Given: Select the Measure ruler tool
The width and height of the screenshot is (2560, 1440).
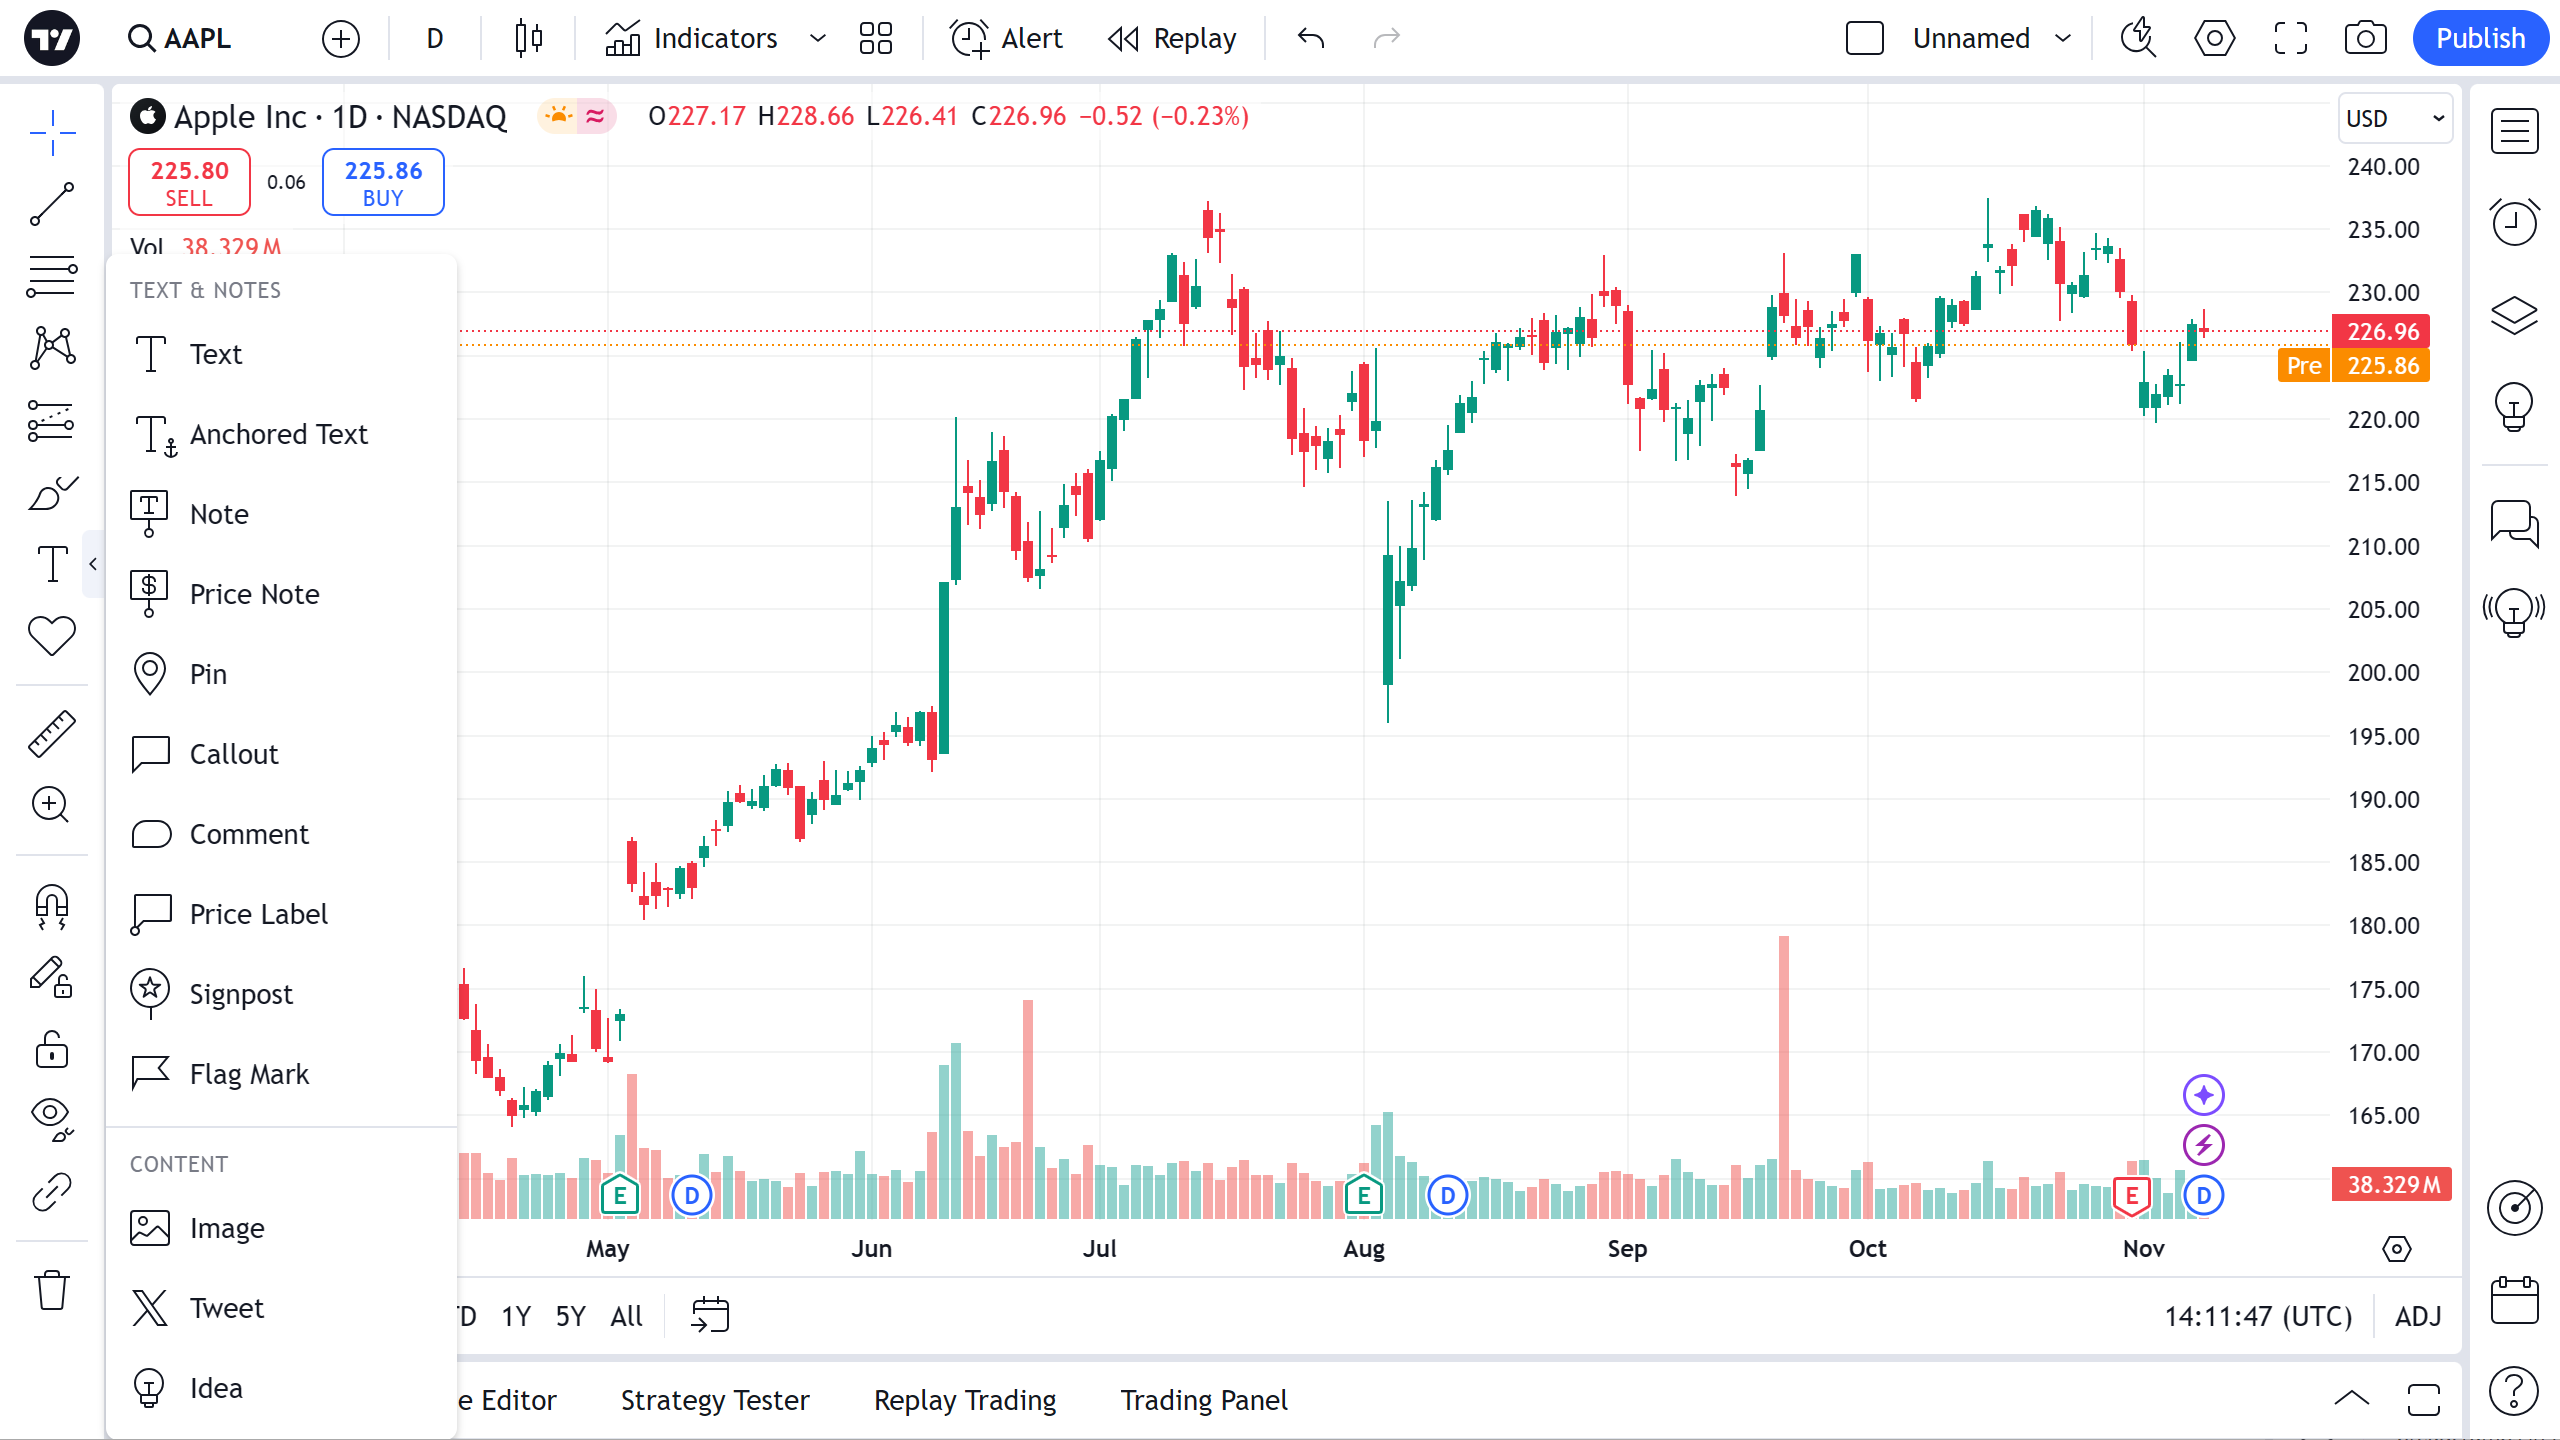Looking at the screenshot, I should [52, 733].
